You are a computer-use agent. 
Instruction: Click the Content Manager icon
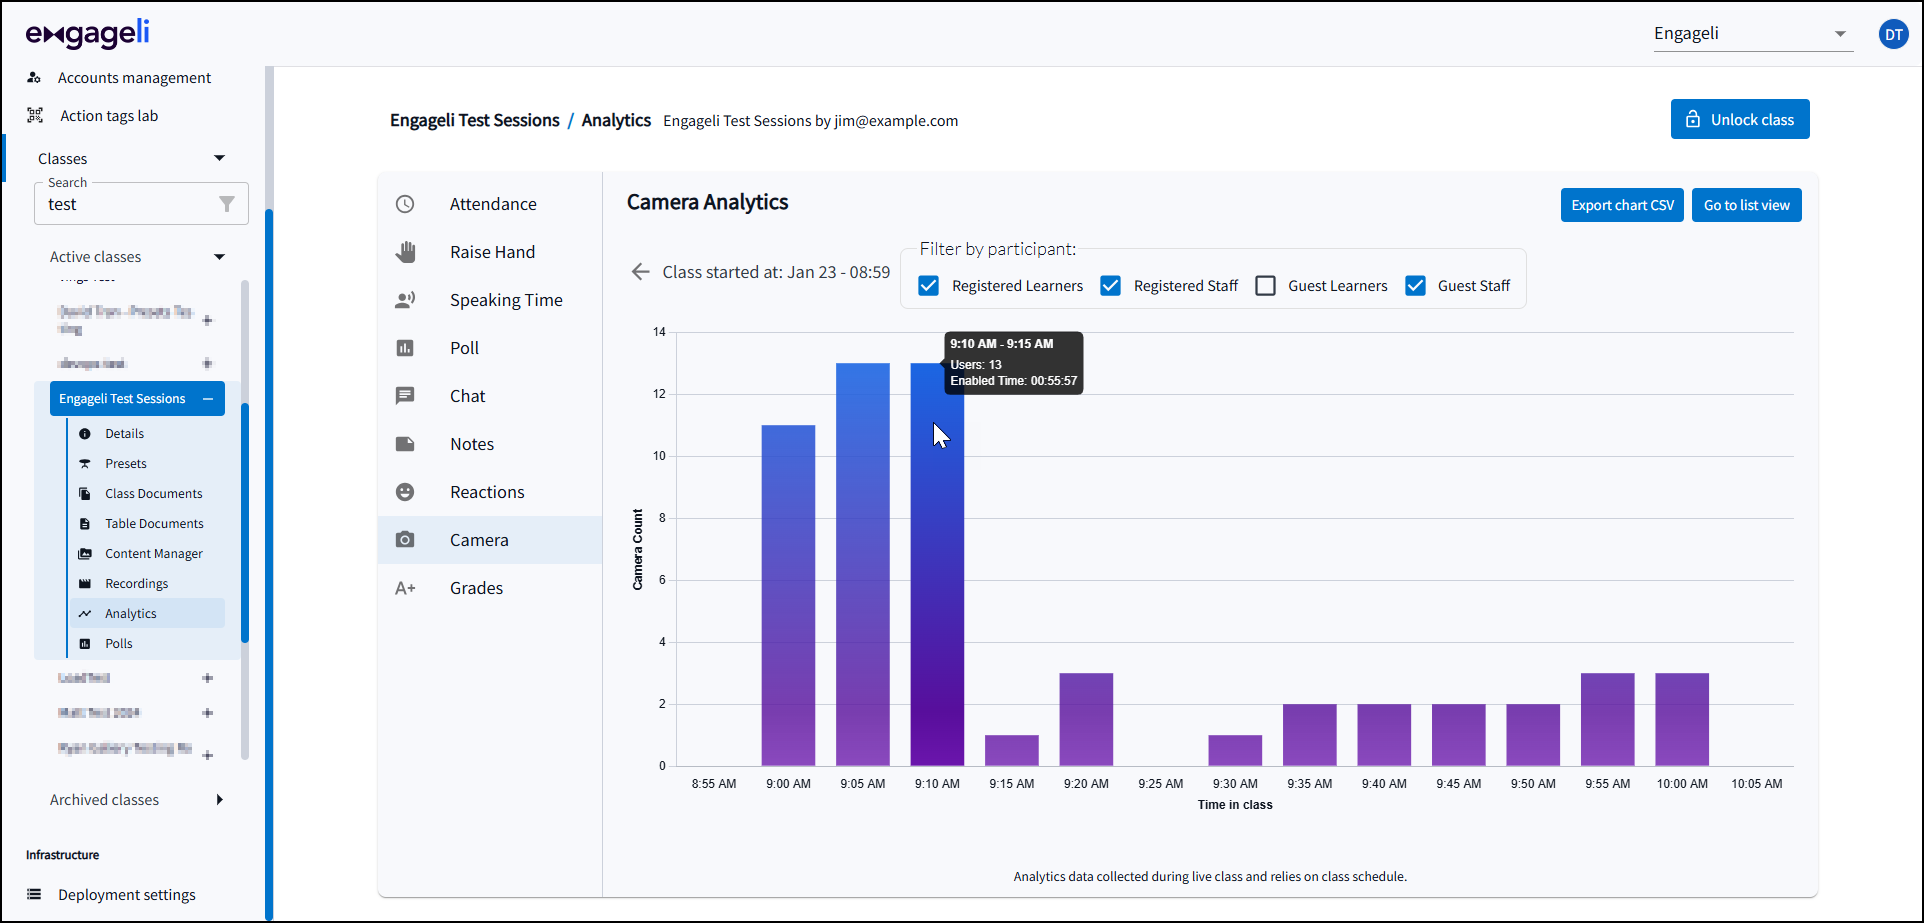tap(85, 554)
